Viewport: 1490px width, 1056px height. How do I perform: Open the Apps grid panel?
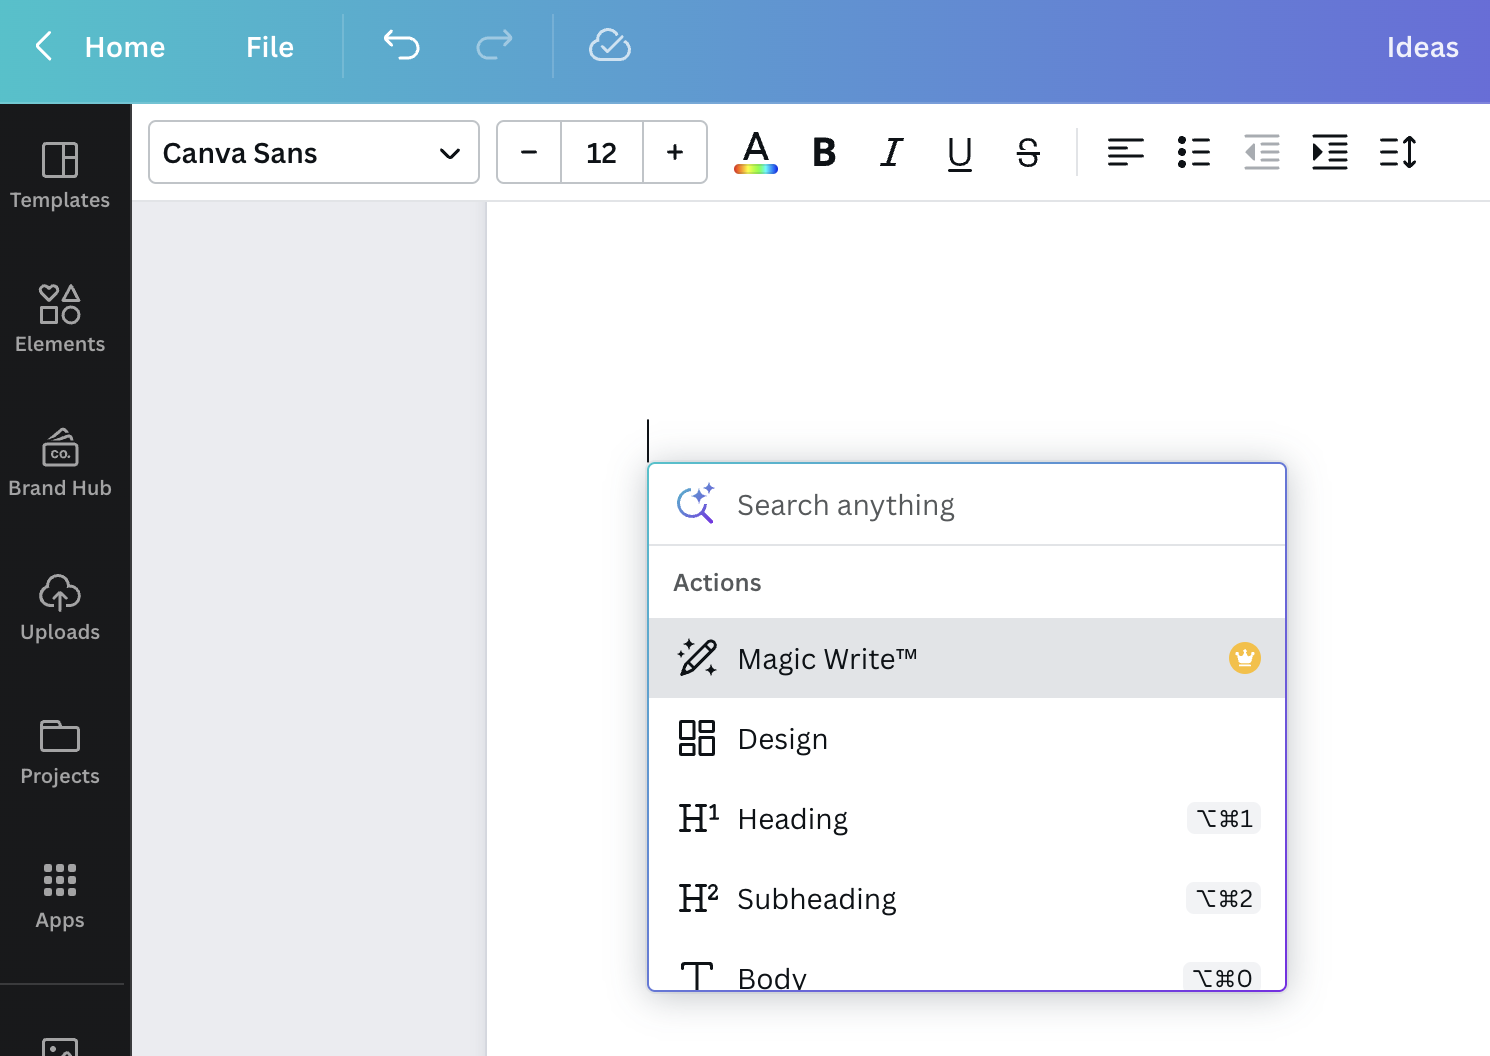pyautogui.click(x=60, y=896)
